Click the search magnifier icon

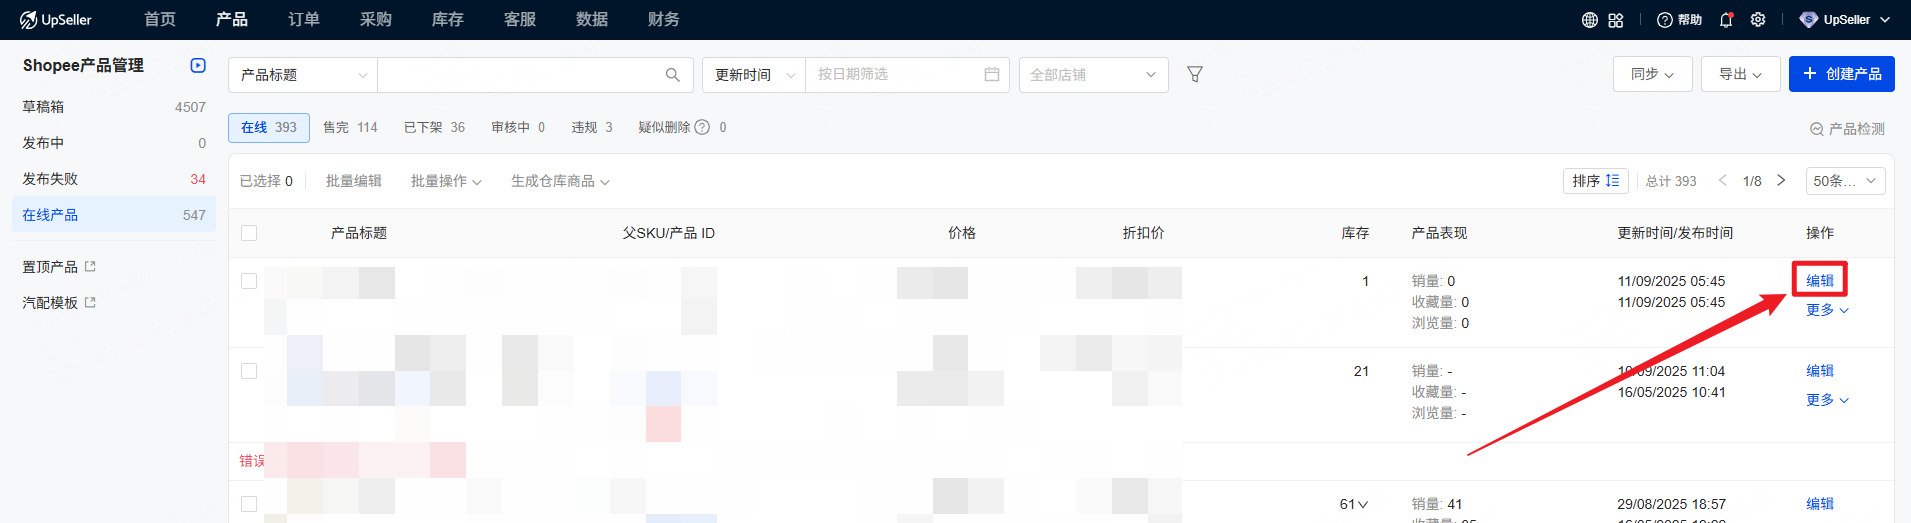672,75
